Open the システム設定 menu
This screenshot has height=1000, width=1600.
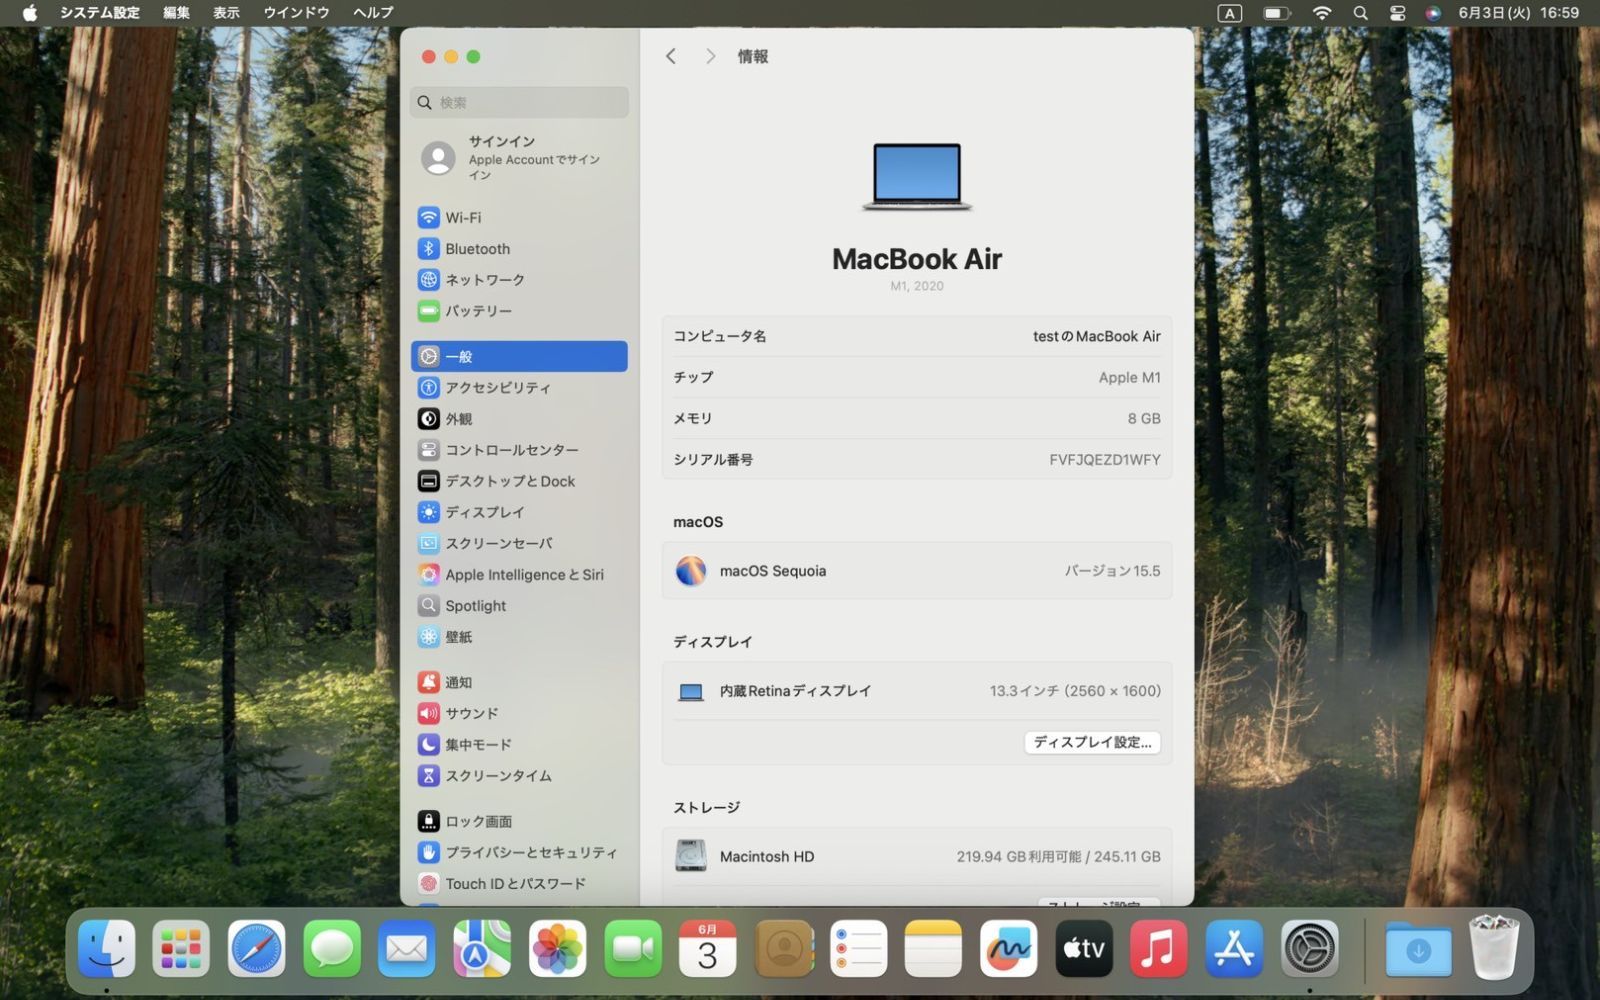(x=99, y=13)
